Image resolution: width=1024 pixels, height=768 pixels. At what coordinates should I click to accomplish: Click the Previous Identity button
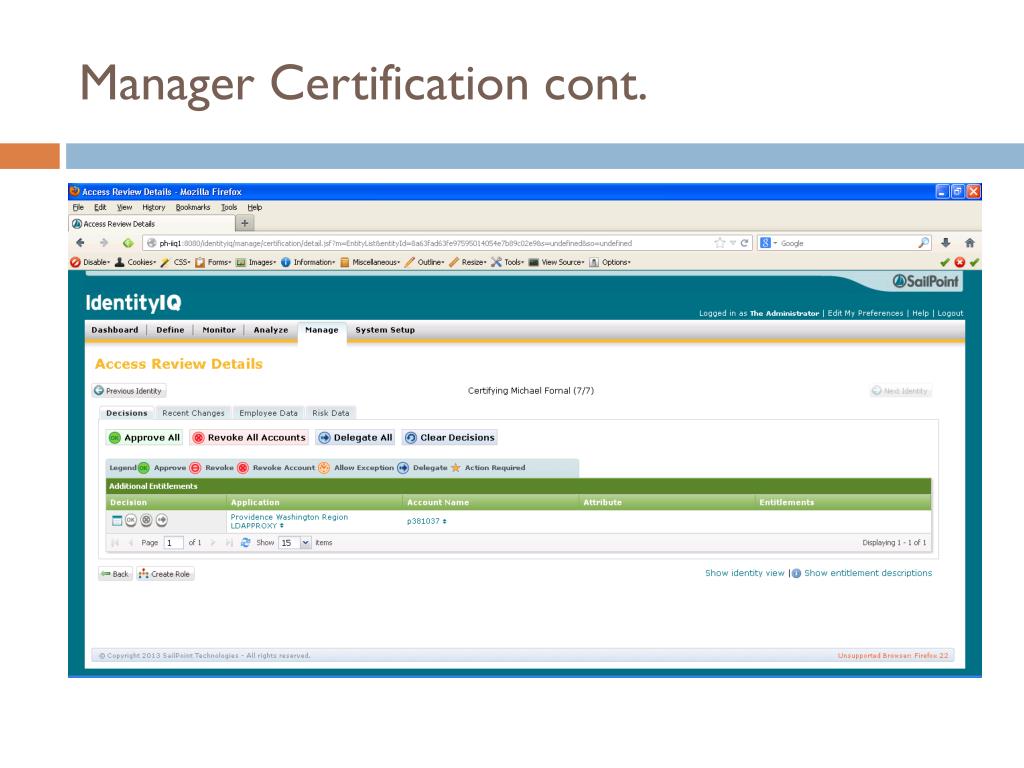point(128,391)
